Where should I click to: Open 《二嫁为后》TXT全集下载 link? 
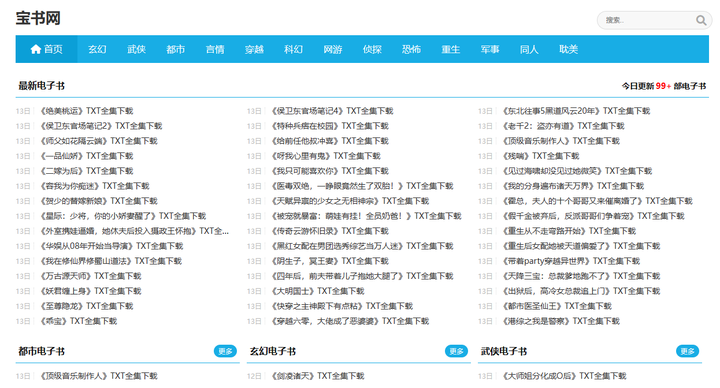pyautogui.click(x=86, y=171)
